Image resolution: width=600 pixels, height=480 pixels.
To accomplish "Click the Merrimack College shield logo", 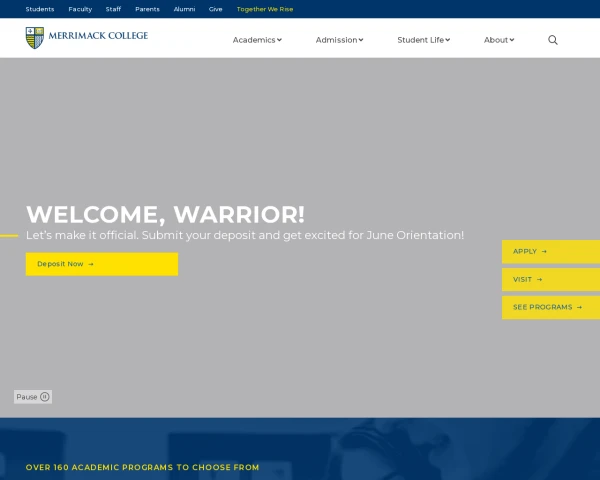I will [35, 38].
